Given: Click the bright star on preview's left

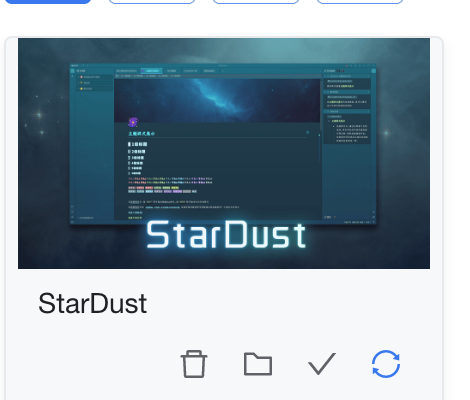Looking at the screenshot, I should [39, 115].
